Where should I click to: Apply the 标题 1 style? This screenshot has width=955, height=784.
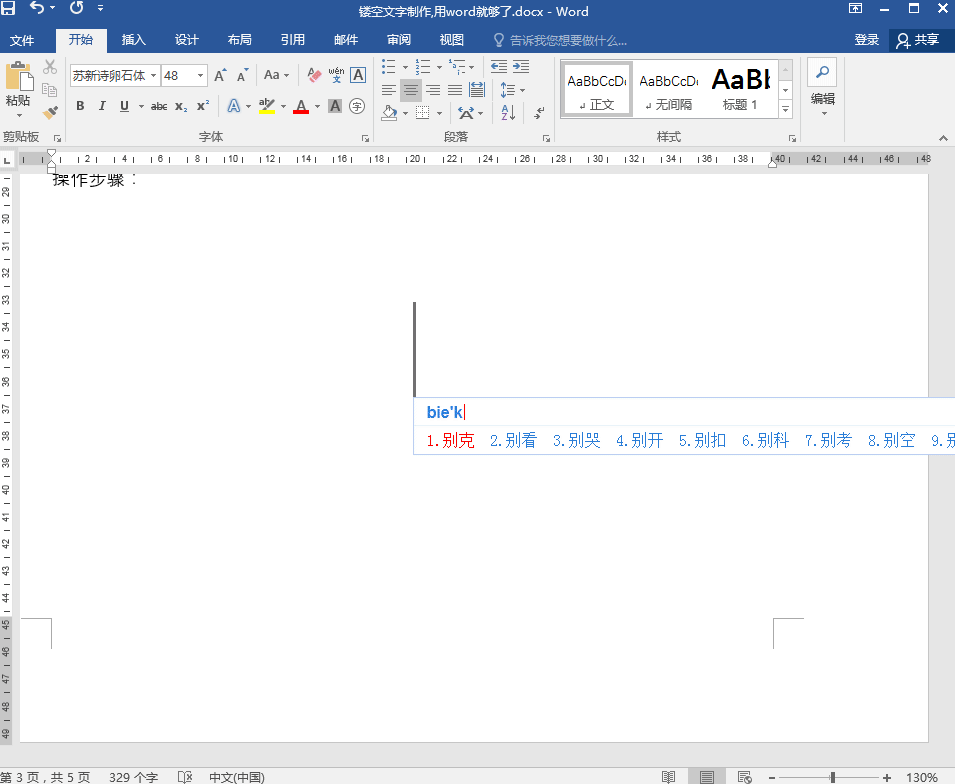coord(740,90)
